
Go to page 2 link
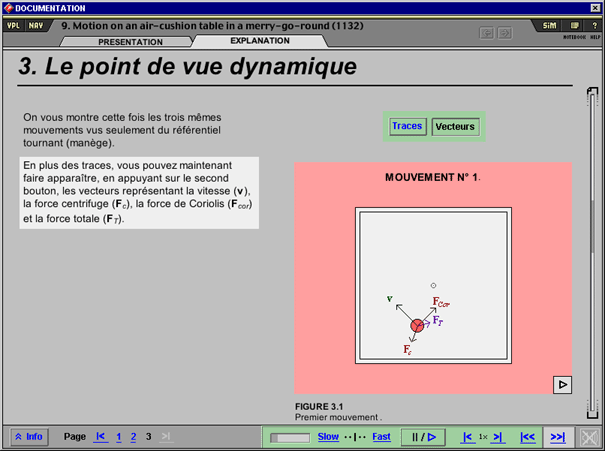coord(133,437)
